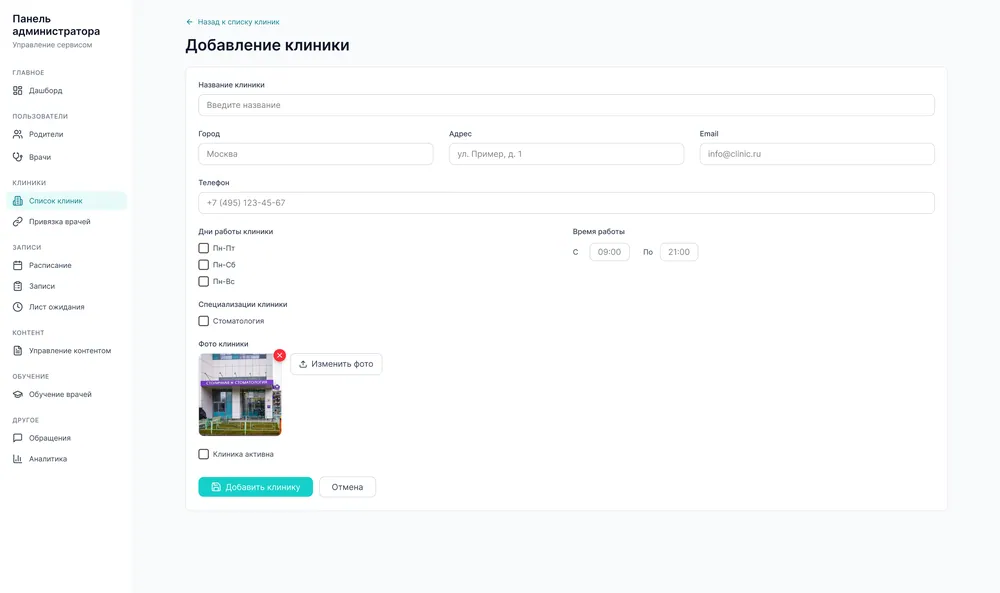Open Привязка врачей link icon

click(18, 222)
